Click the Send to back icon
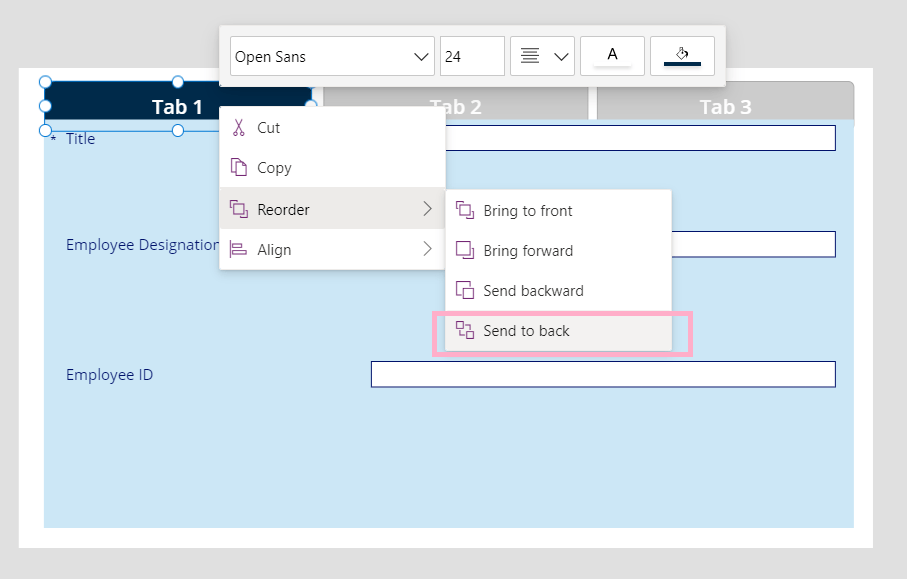 click(x=465, y=330)
